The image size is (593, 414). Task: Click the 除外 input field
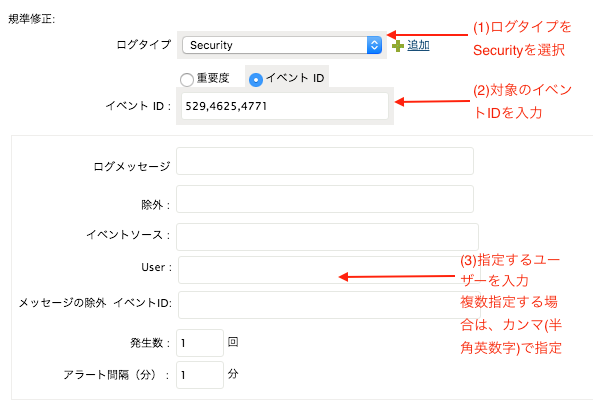tap(325, 199)
